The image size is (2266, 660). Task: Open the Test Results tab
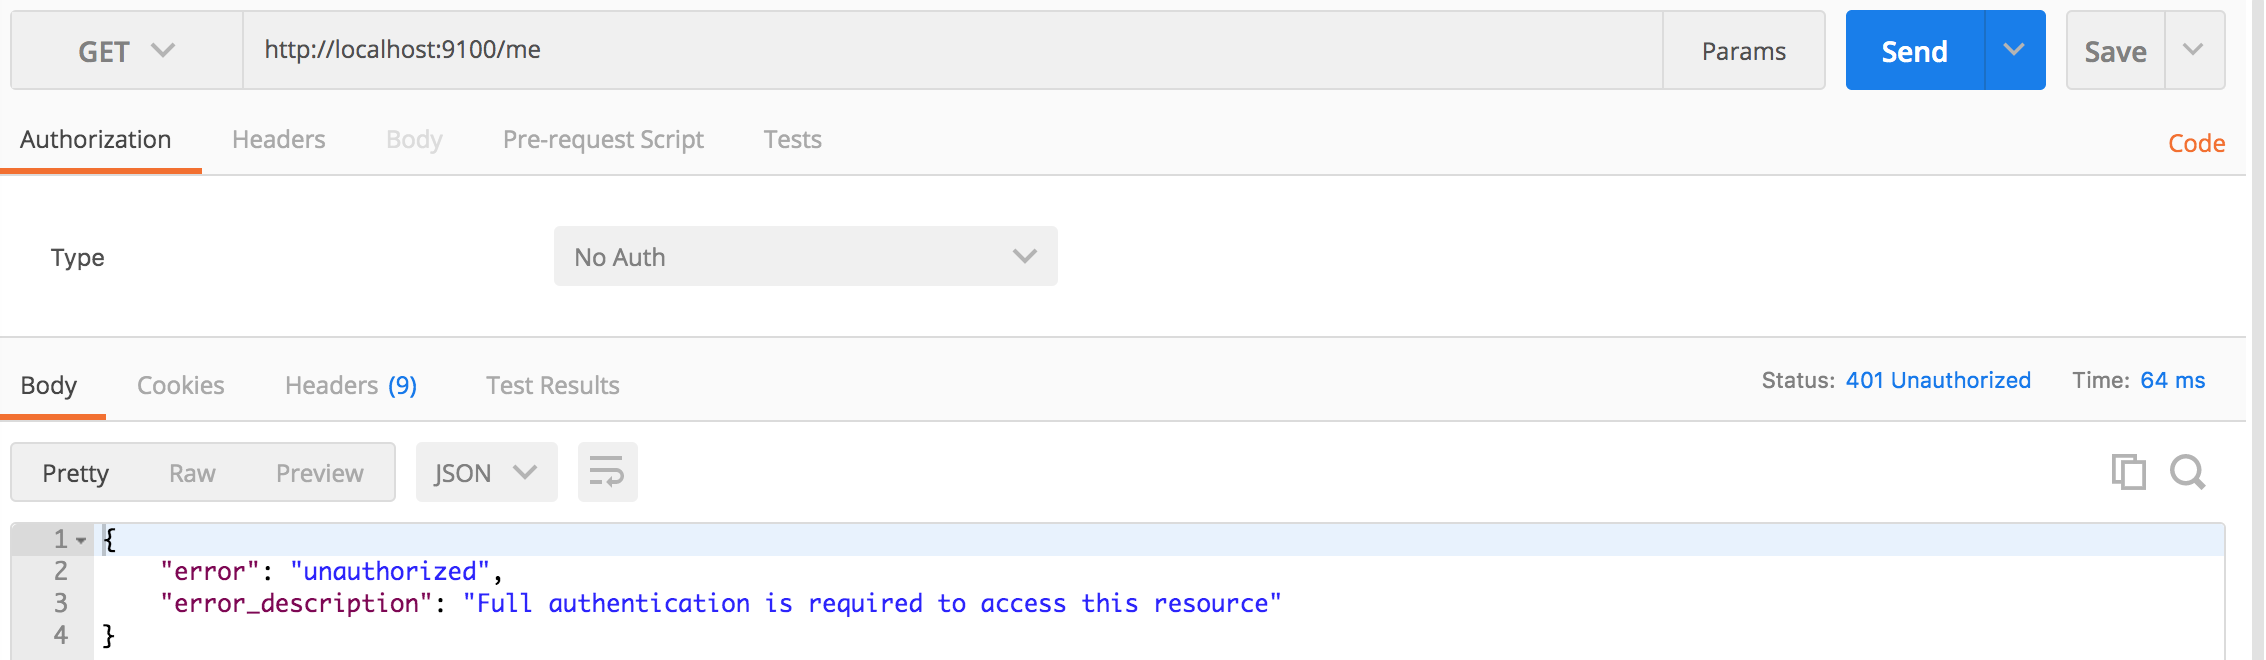[551, 385]
